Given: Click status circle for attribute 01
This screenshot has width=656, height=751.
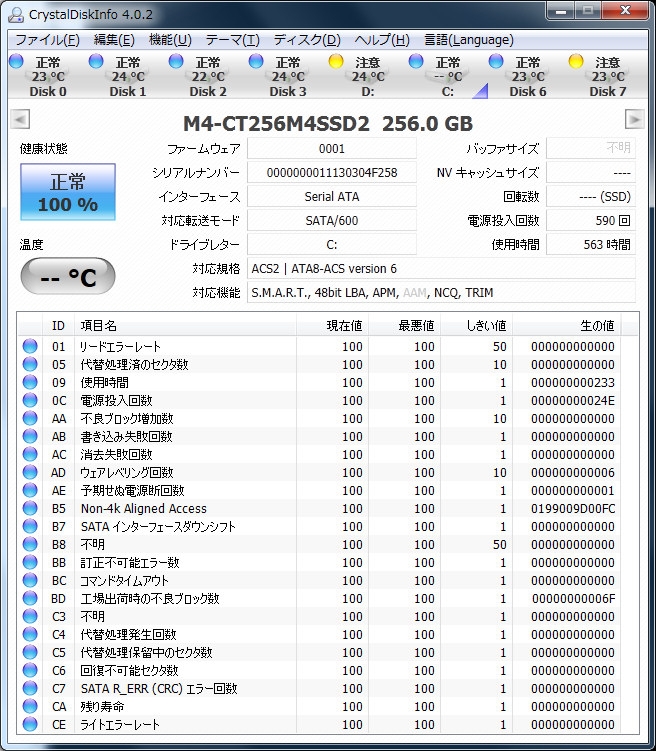Looking at the screenshot, I should 30,346.
